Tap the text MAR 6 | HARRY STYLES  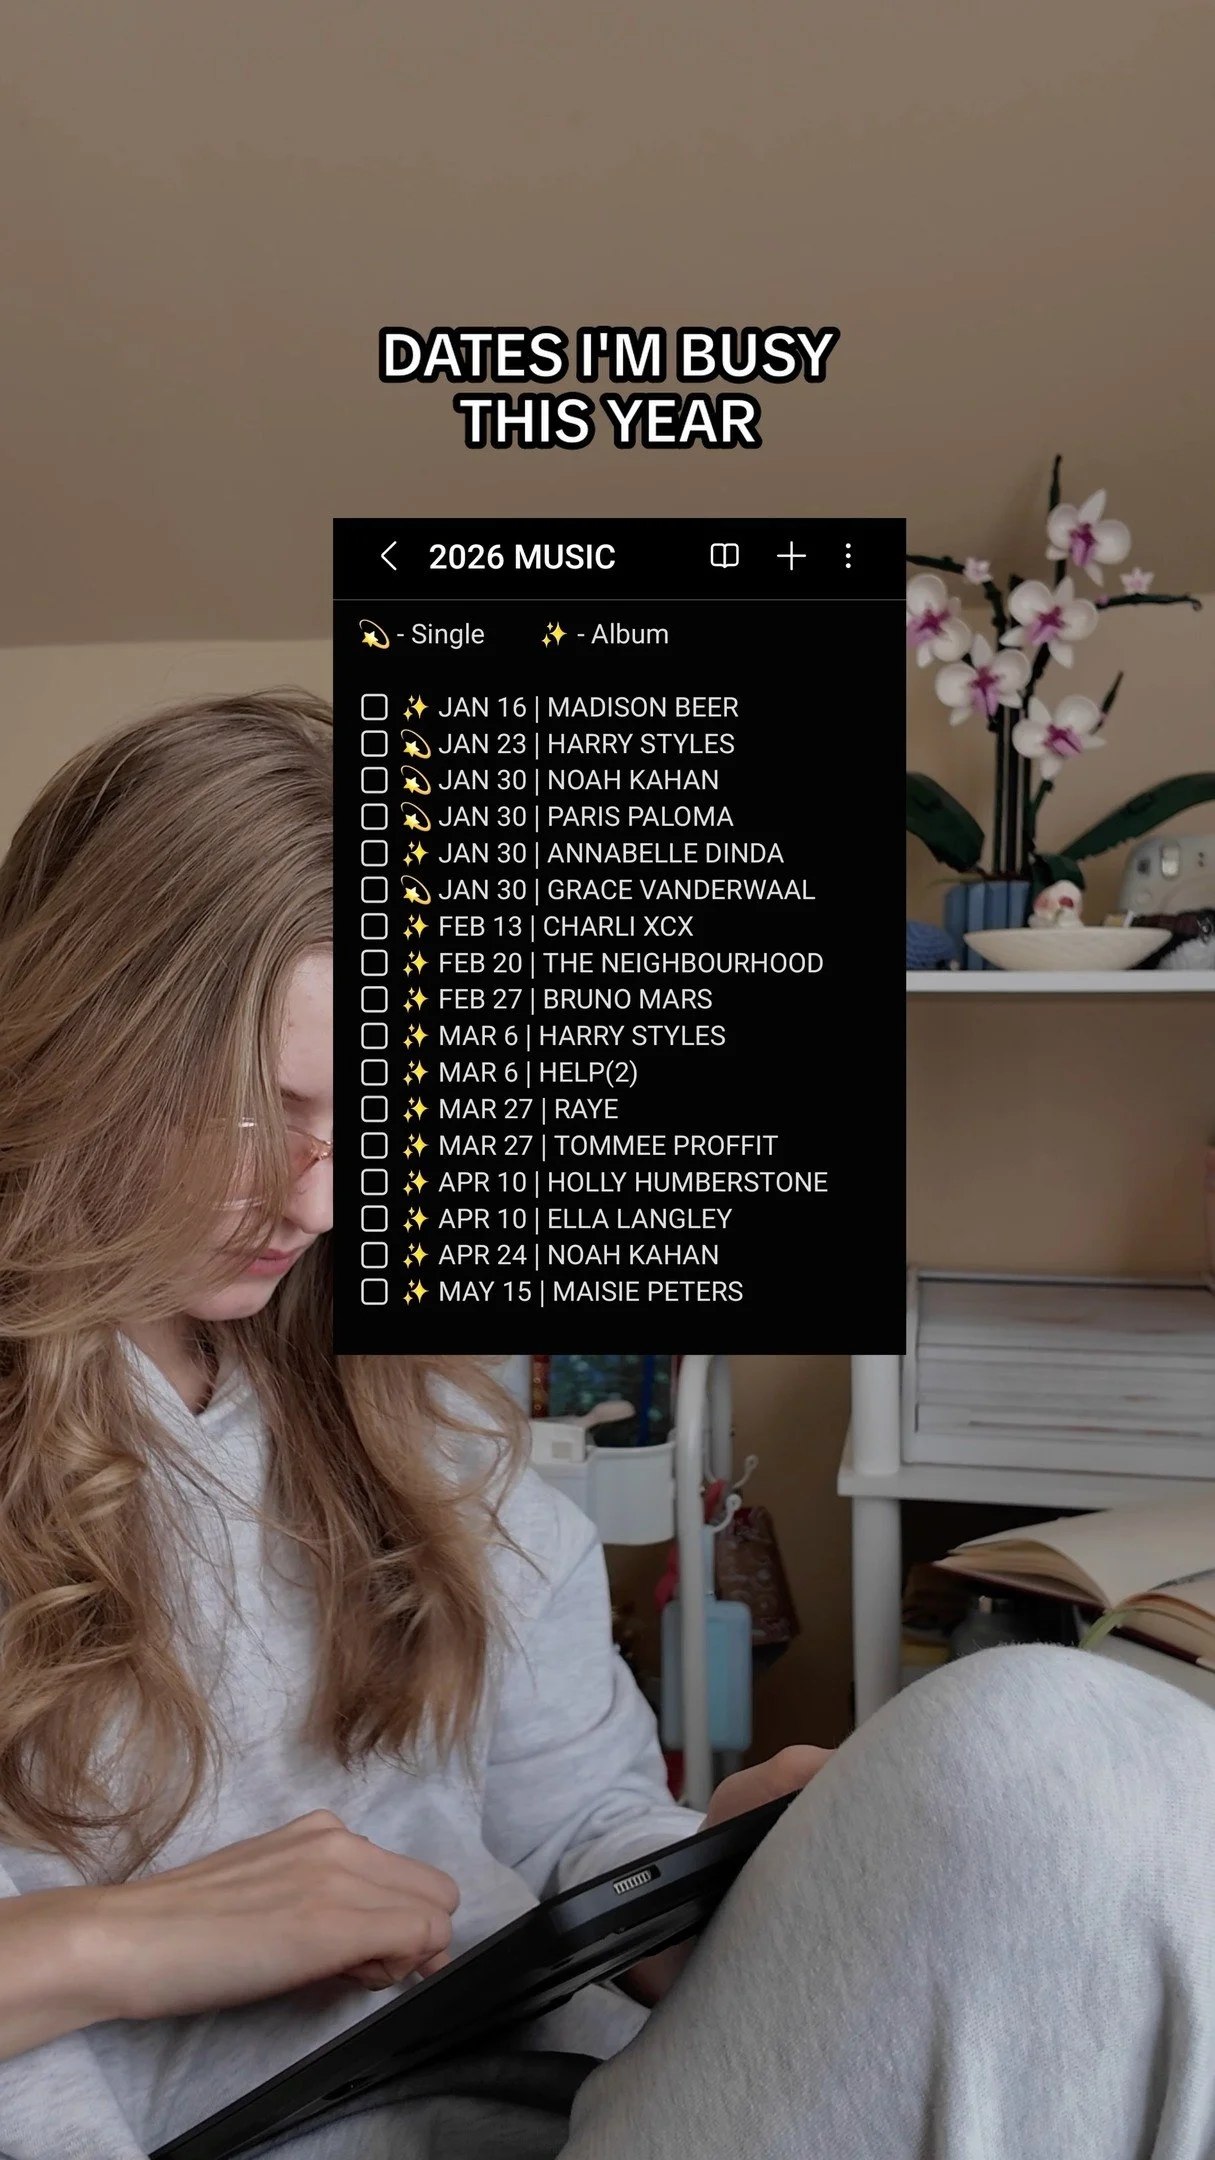pos(582,1036)
